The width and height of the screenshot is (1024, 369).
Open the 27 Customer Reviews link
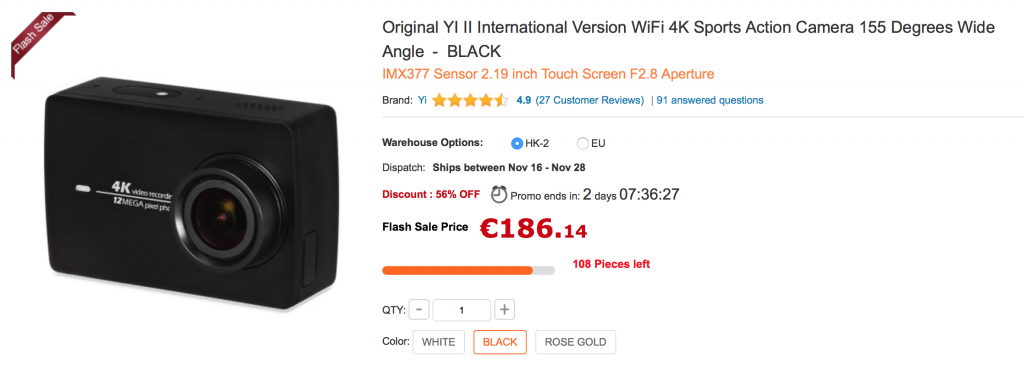coord(590,101)
